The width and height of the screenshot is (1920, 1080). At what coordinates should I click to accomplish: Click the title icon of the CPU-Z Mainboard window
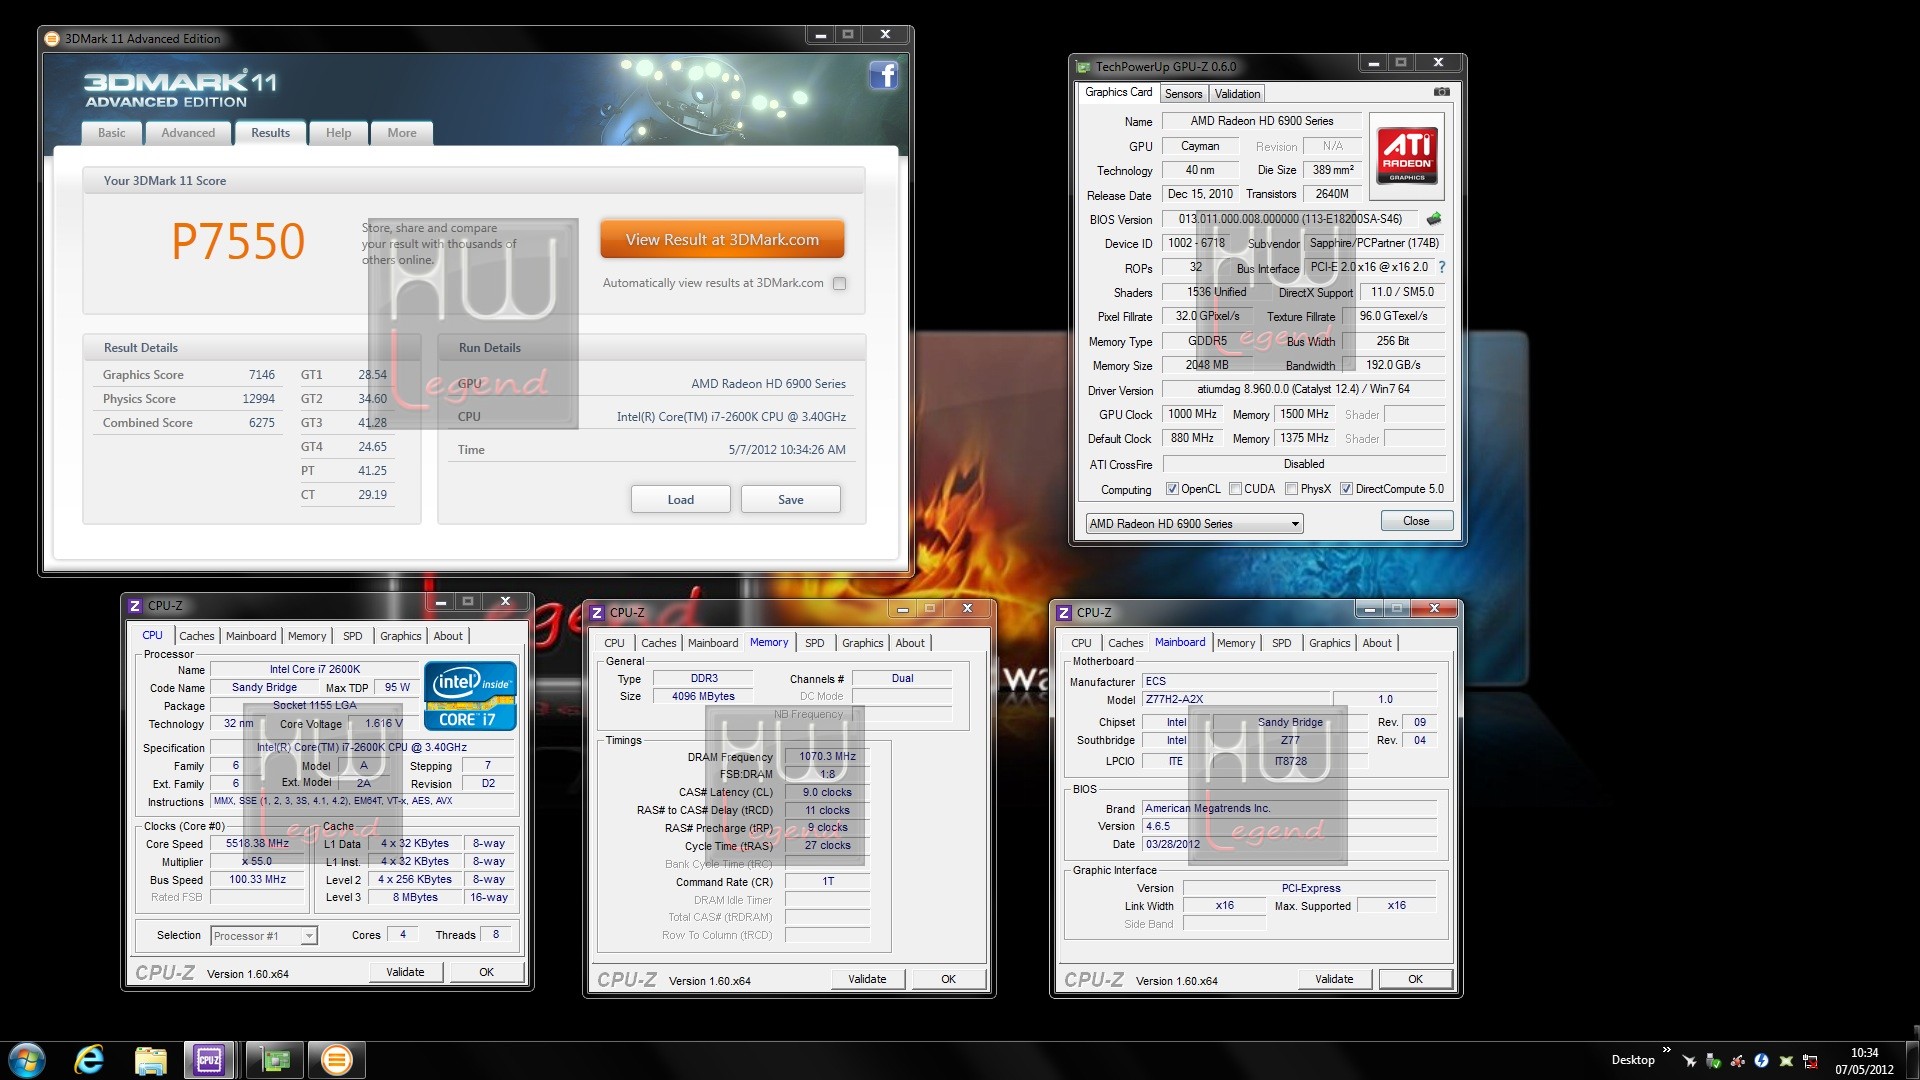[x=1064, y=612]
